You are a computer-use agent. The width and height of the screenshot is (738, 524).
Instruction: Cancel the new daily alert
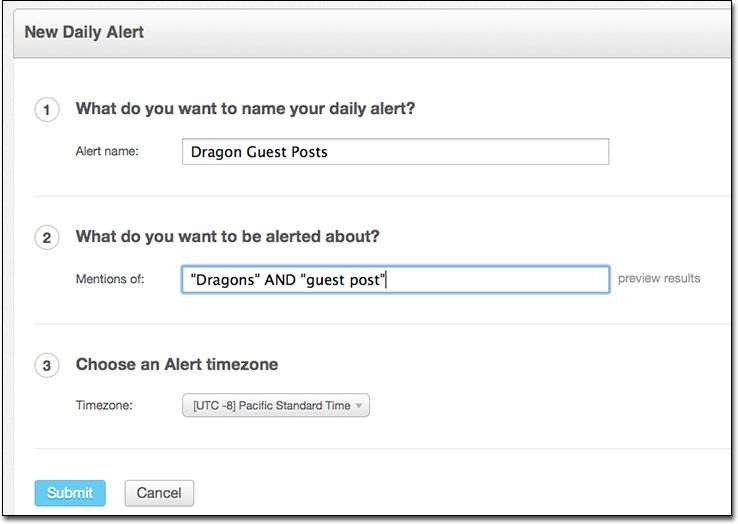pos(159,493)
